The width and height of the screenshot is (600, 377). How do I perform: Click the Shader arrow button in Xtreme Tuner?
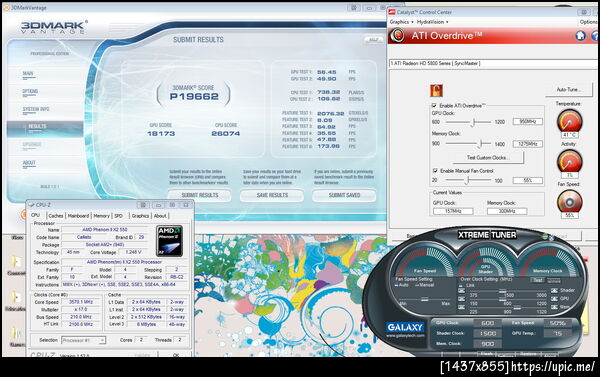554,291
